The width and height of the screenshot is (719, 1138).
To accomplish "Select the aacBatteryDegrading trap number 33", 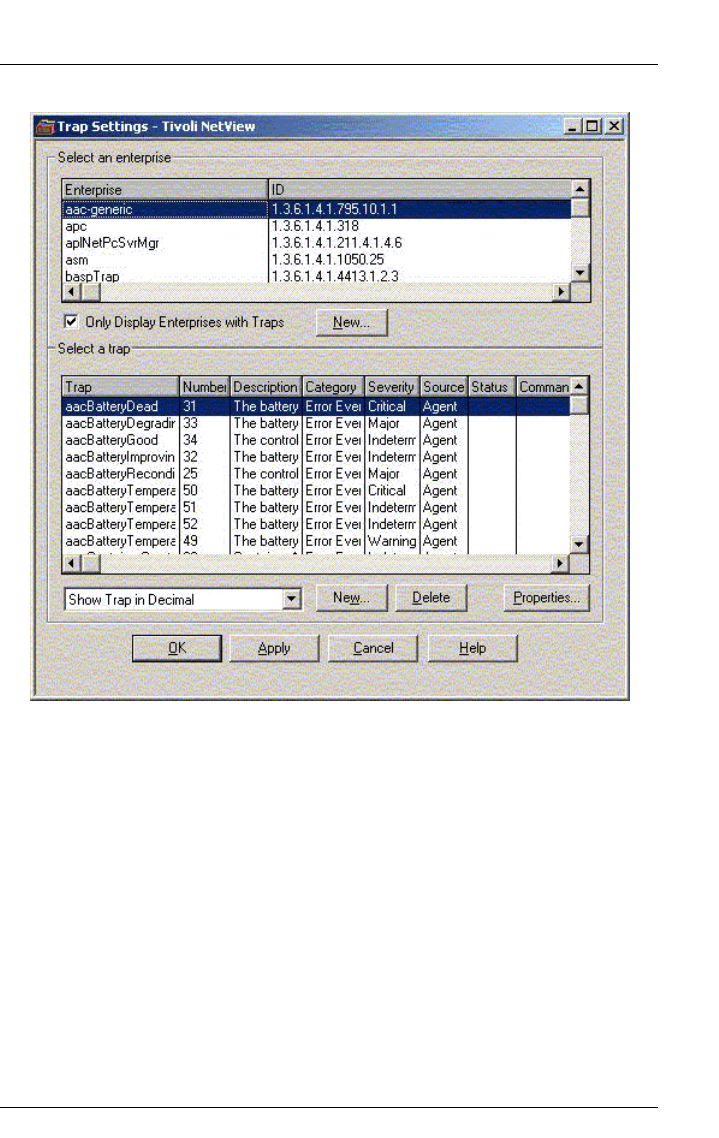I will (317, 423).
